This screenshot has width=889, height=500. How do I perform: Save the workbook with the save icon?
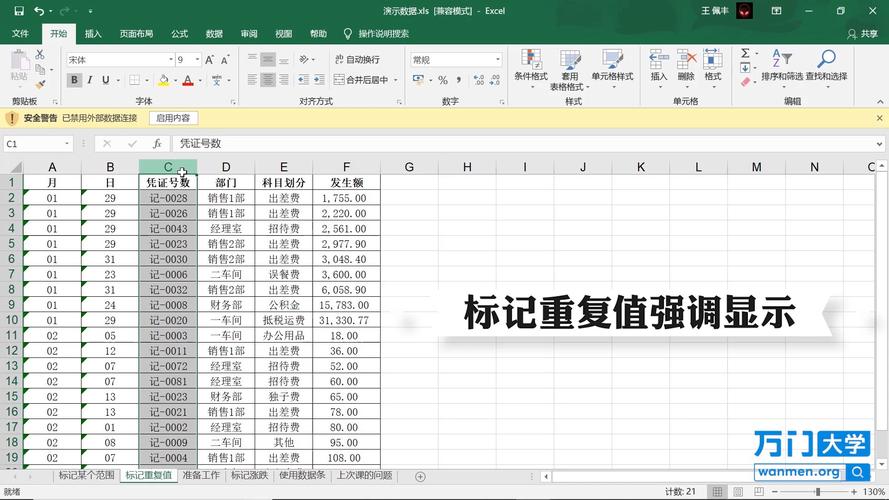[x=19, y=11]
